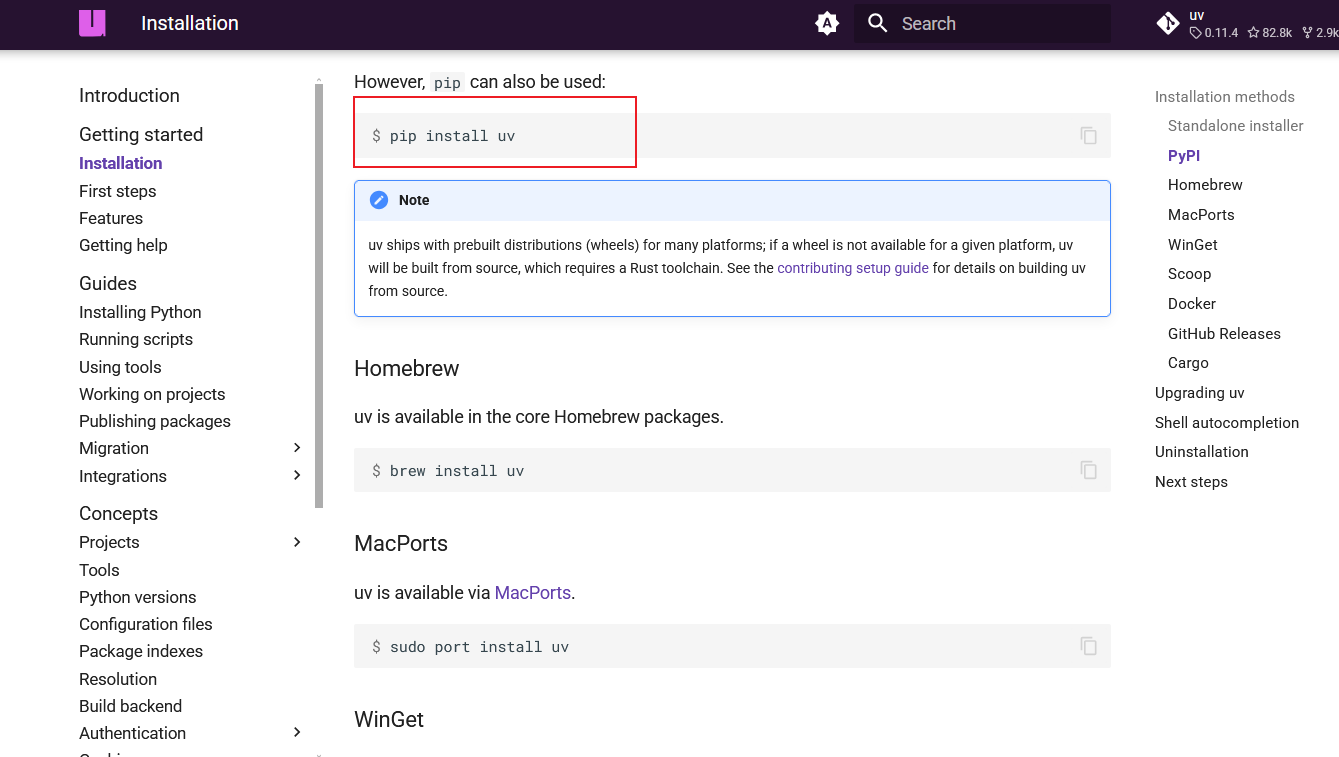Open Working on projects guide
The width and height of the screenshot is (1339, 757).
pos(152,394)
